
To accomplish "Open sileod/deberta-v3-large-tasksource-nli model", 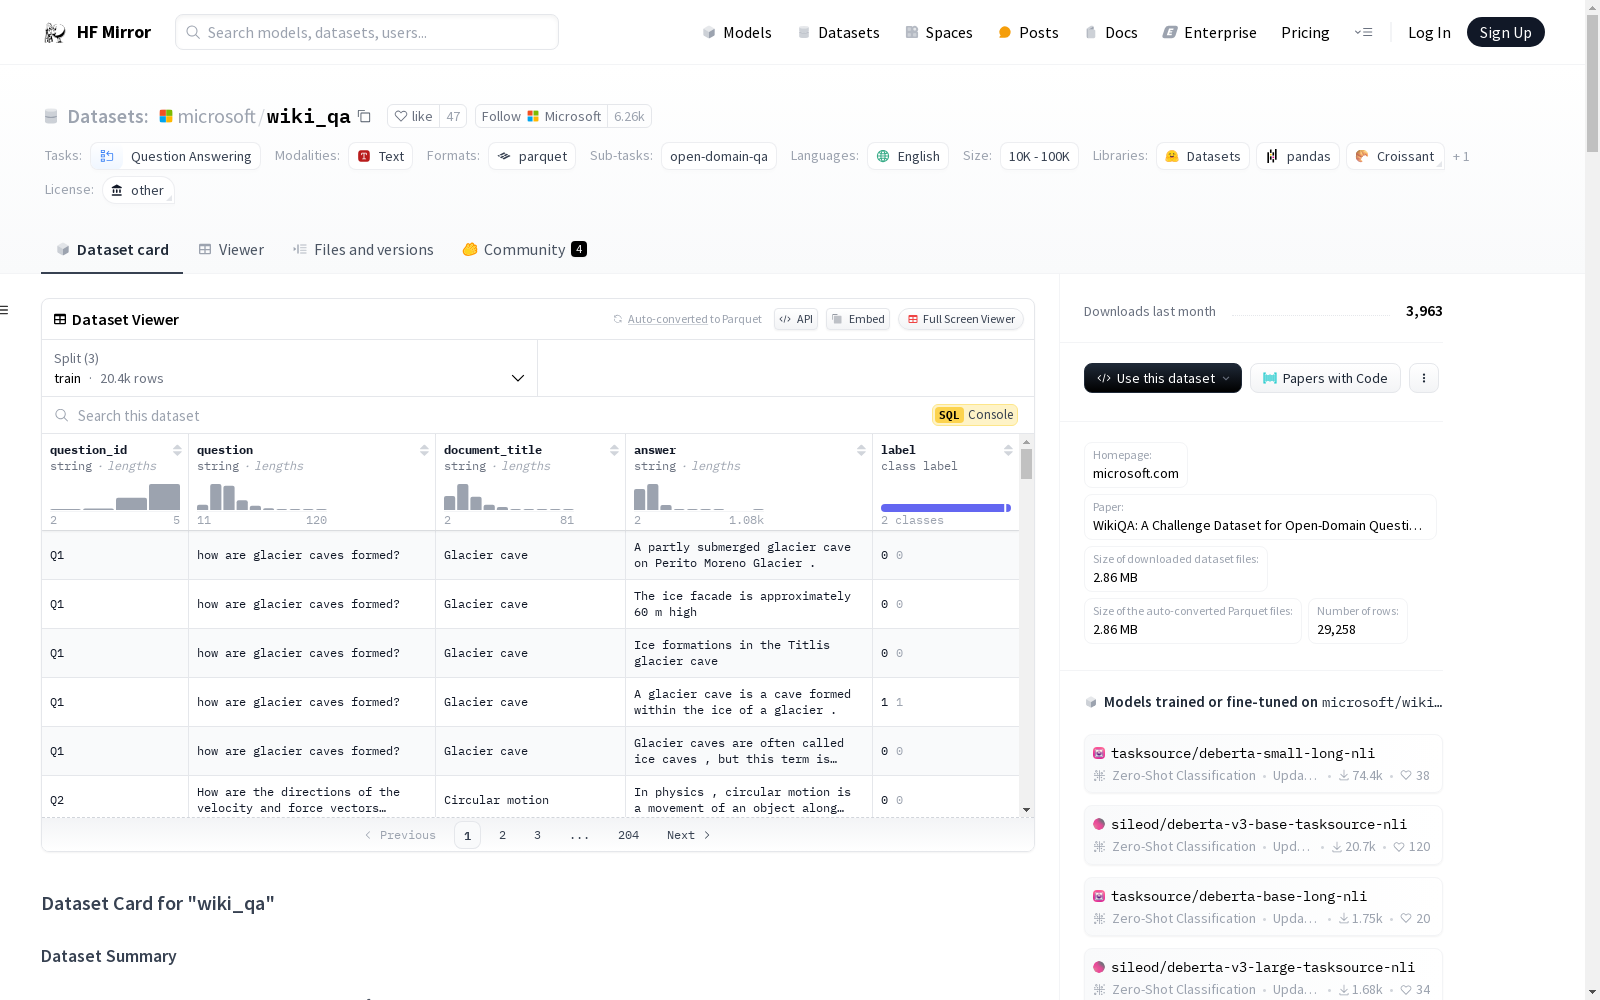I will (x=1263, y=976).
